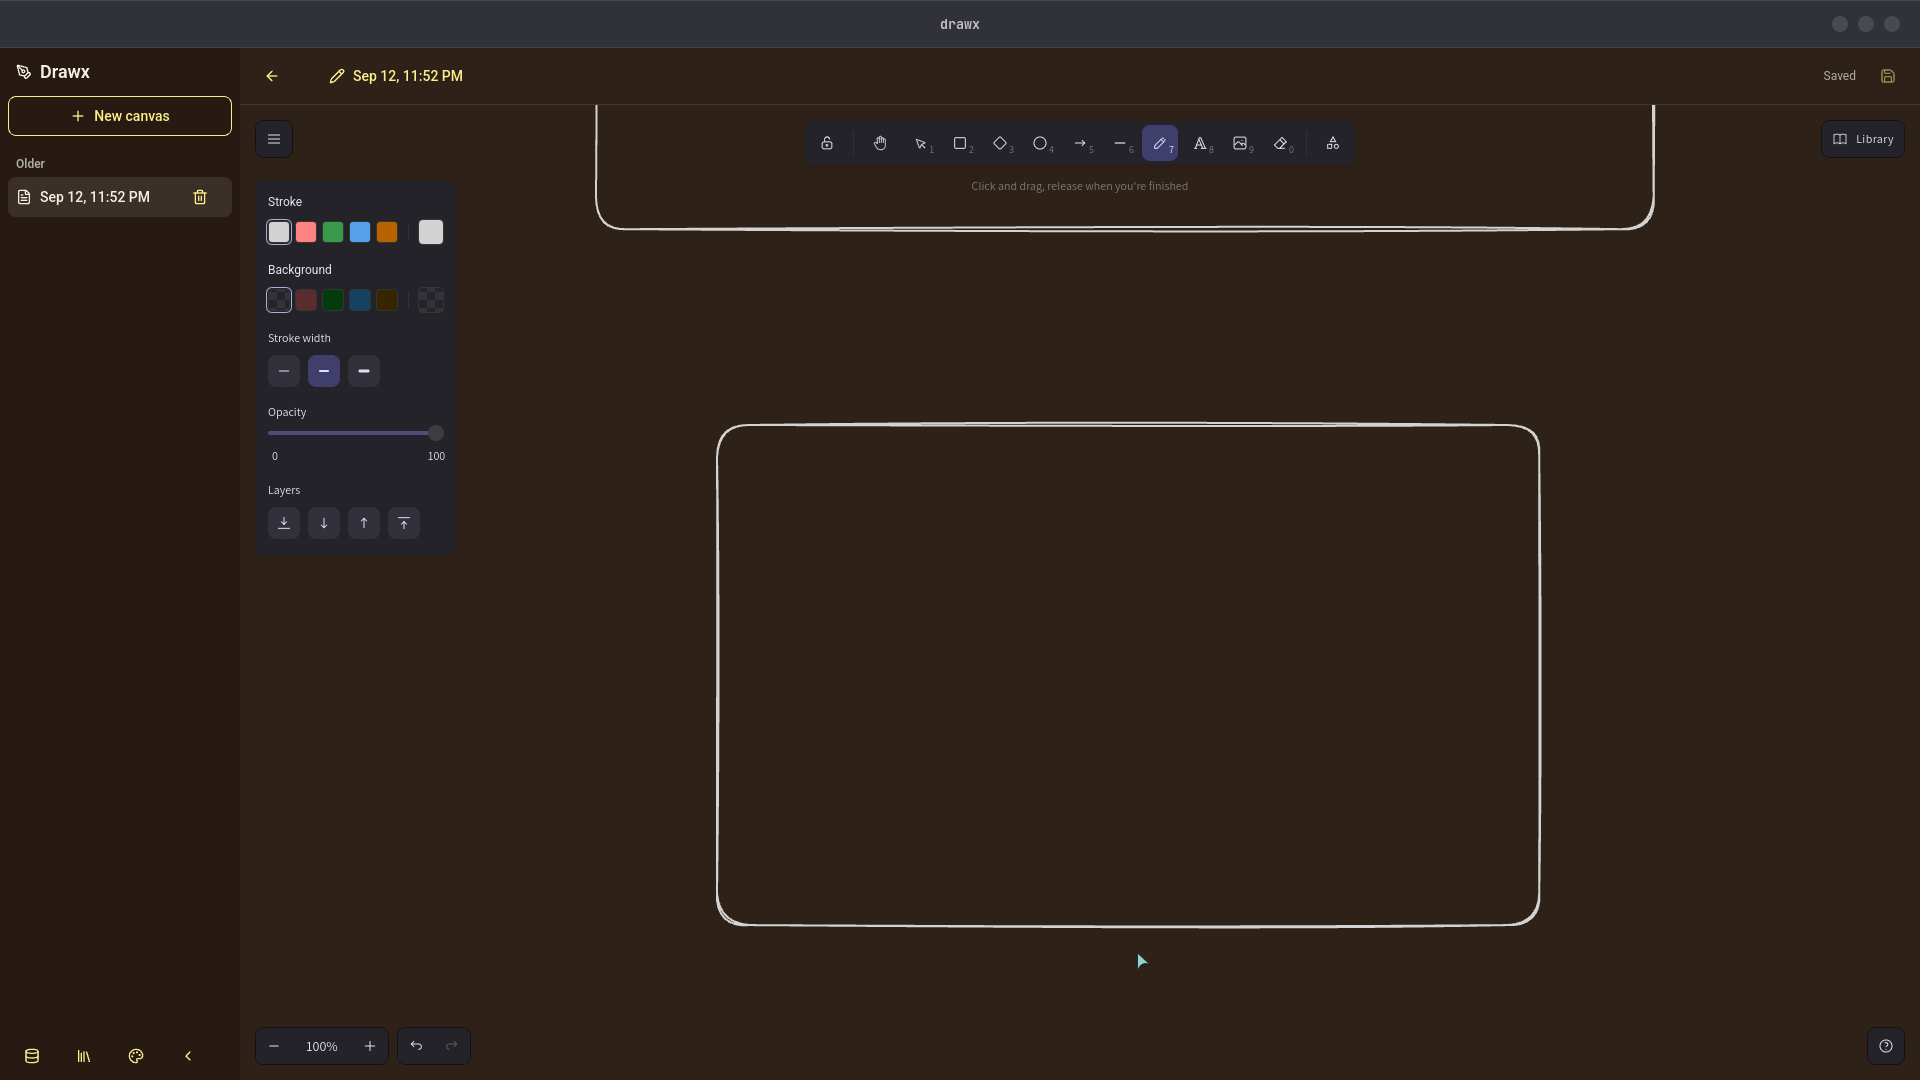This screenshot has height=1080, width=1920.
Task: Select the Draw pencil tool
Action: 1160,143
